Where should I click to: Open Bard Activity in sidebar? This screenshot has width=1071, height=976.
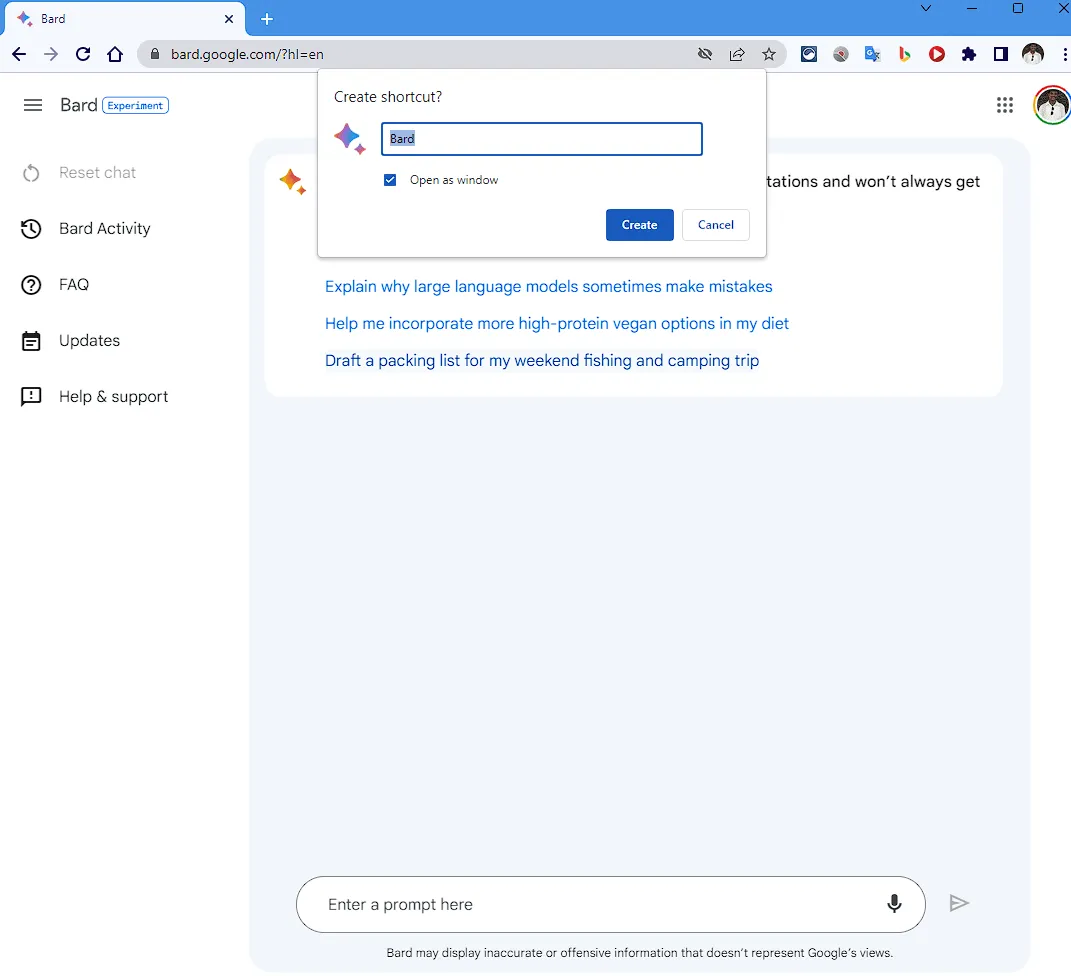point(104,229)
